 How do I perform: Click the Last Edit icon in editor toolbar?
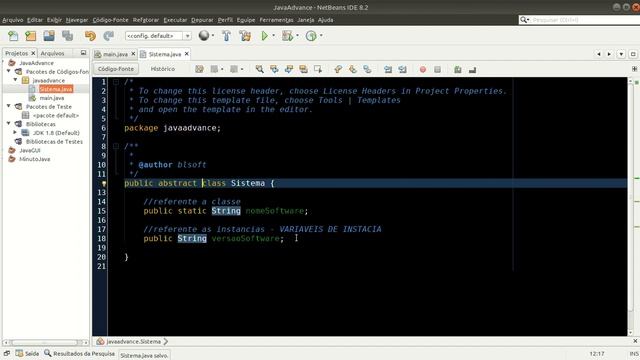click(x=199, y=69)
